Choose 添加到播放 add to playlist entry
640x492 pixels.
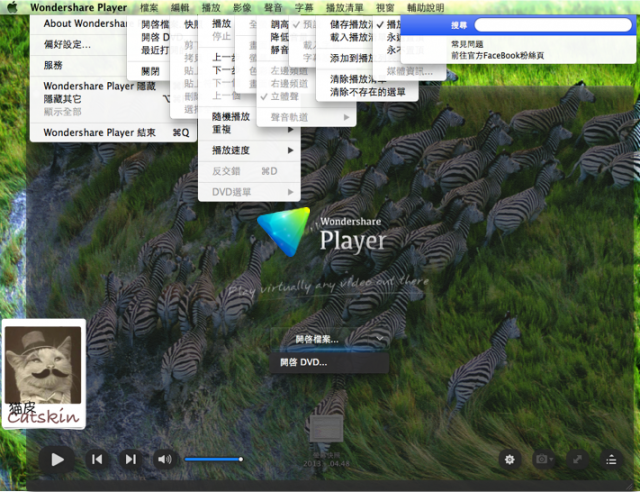(x=351, y=58)
